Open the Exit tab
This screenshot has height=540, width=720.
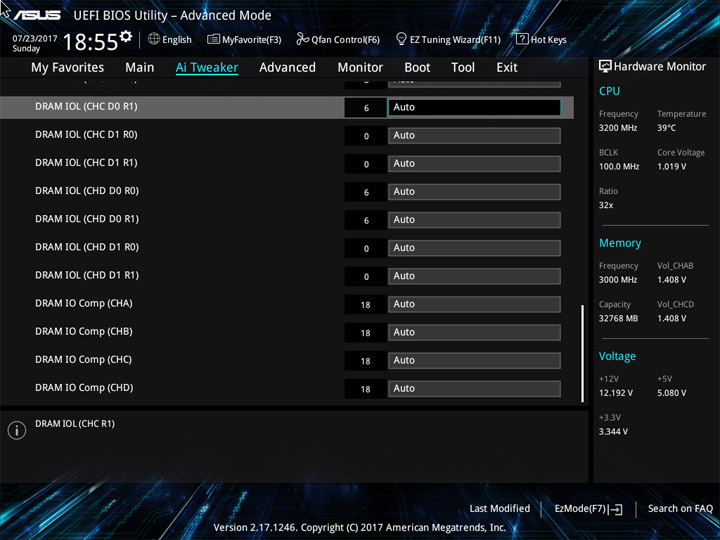click(x=507, y=68)
